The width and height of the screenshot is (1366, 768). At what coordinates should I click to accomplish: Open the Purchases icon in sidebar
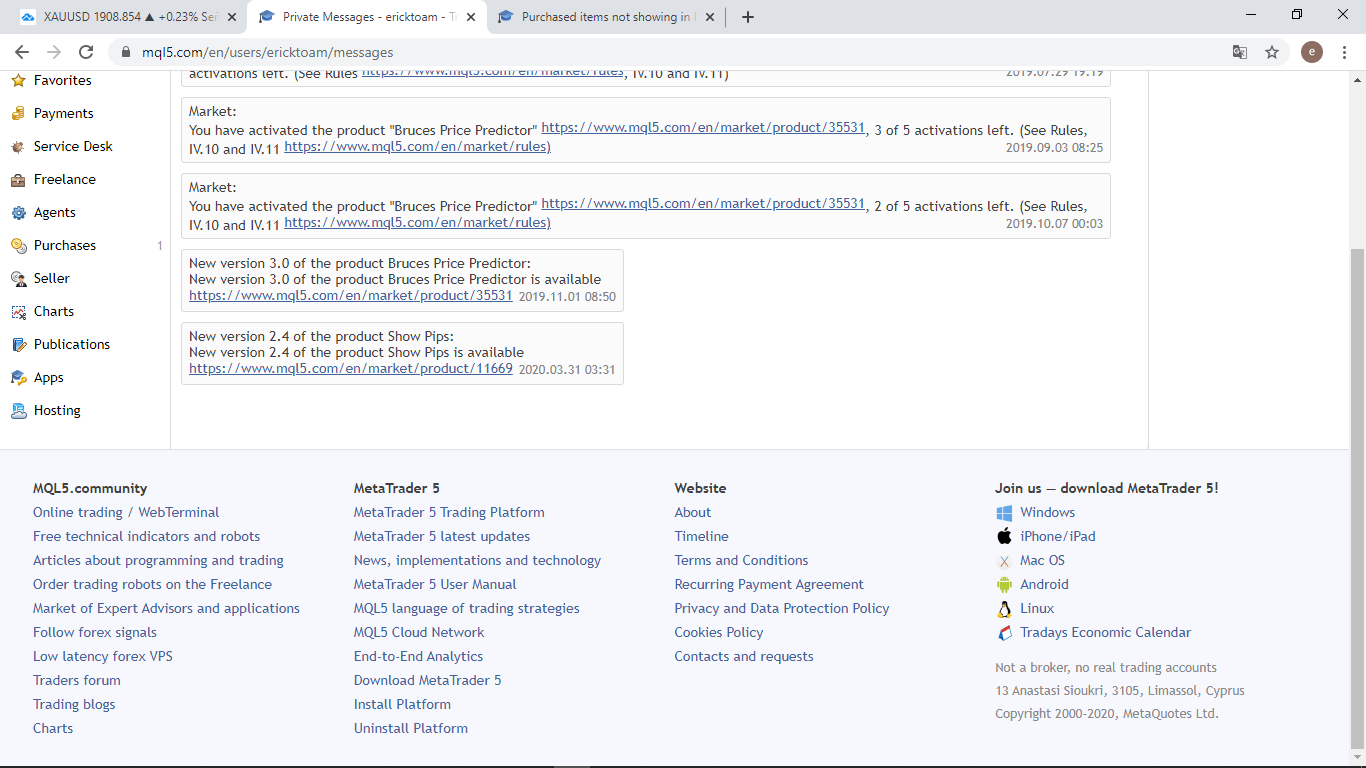point(18,246)
